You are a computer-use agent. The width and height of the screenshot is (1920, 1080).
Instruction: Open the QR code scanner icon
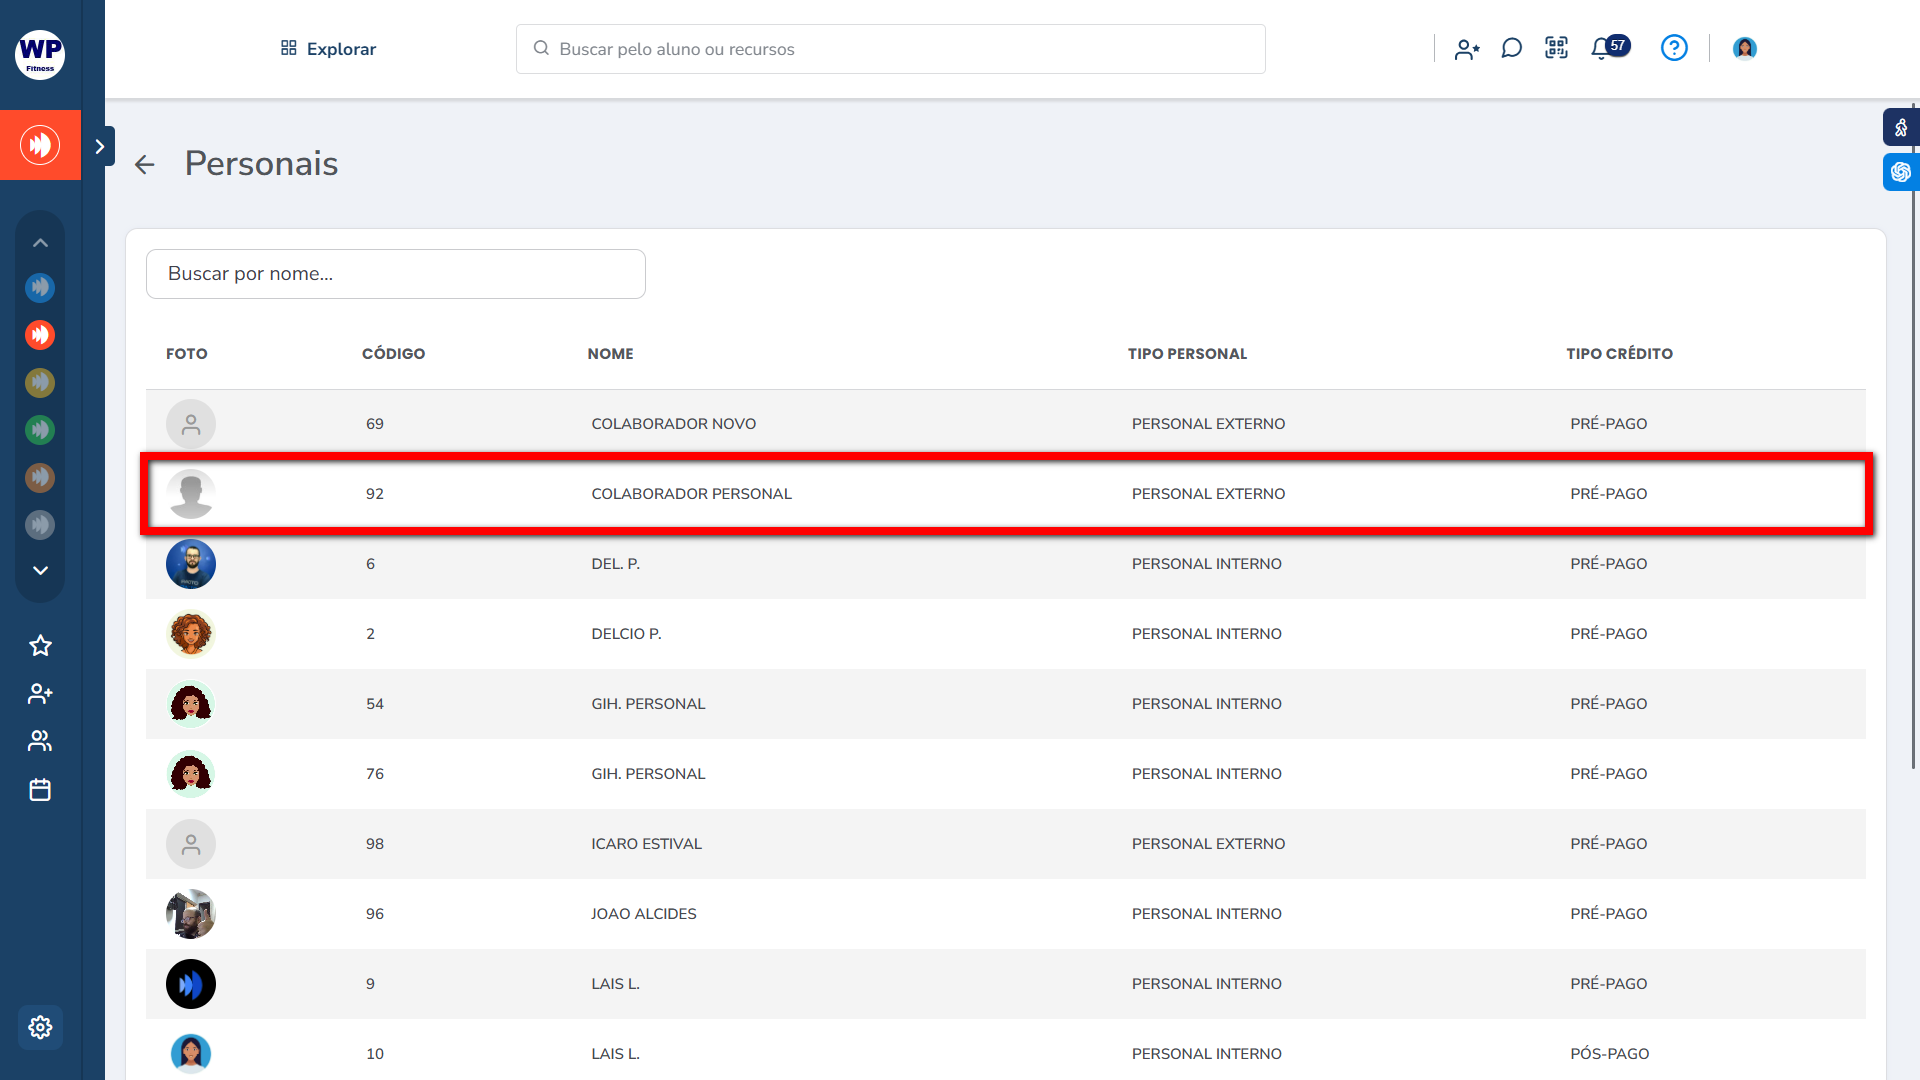[x=1556, y=48]
